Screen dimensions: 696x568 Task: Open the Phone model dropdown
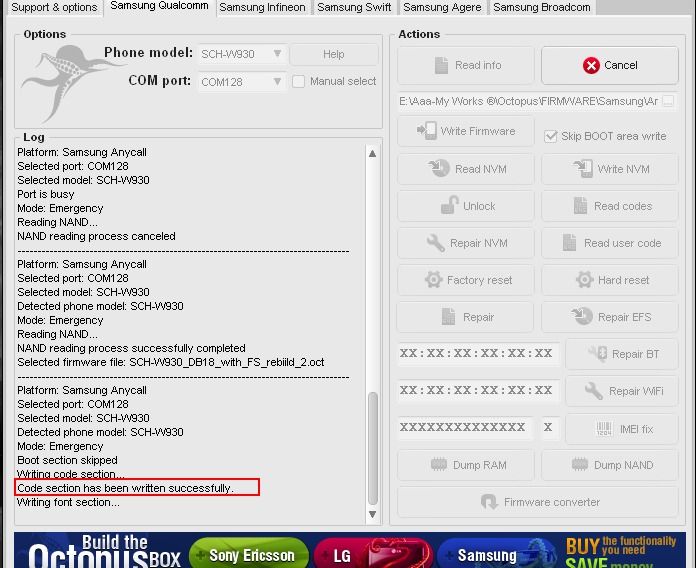pyautogui.click(x=242, y=54)
